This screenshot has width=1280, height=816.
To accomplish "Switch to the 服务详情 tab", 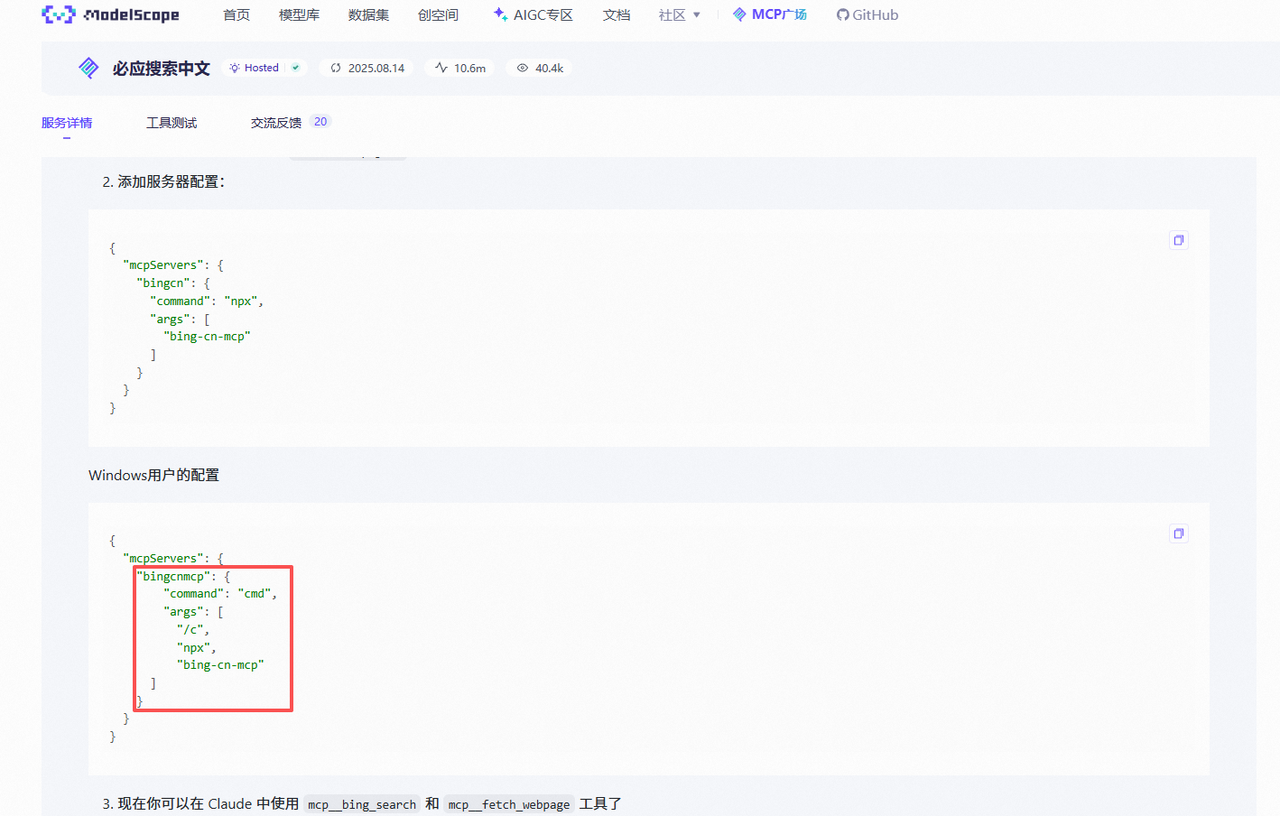I will [66, 123].
